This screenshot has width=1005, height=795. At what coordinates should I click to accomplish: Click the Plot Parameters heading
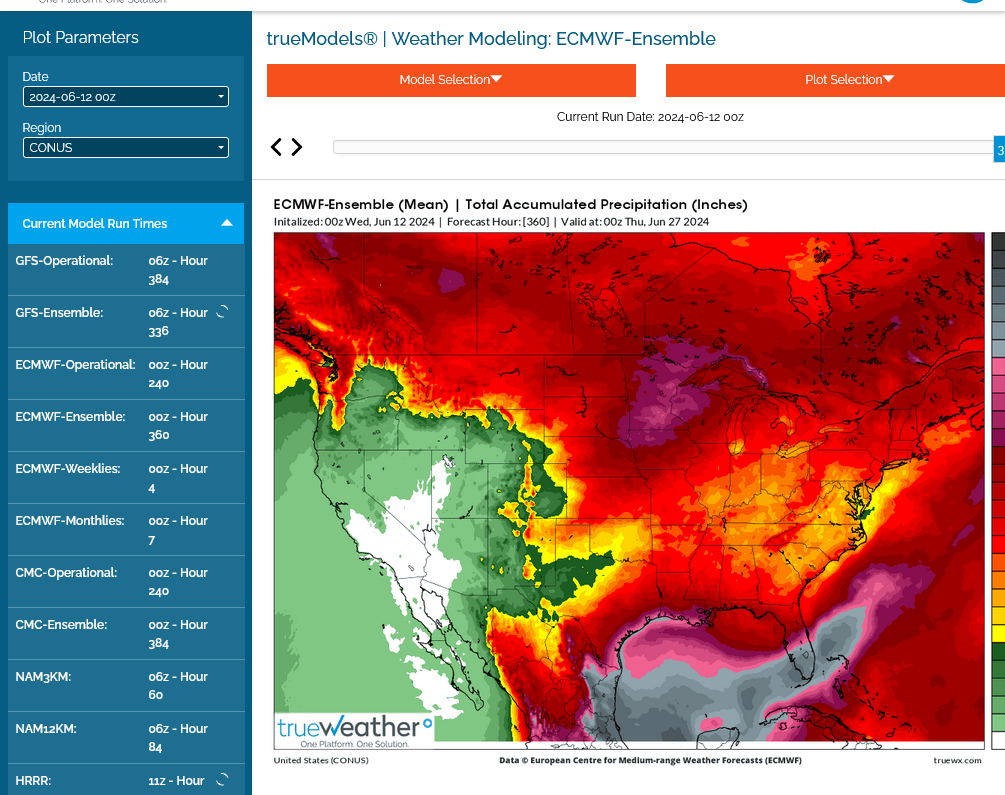(80, 37)
